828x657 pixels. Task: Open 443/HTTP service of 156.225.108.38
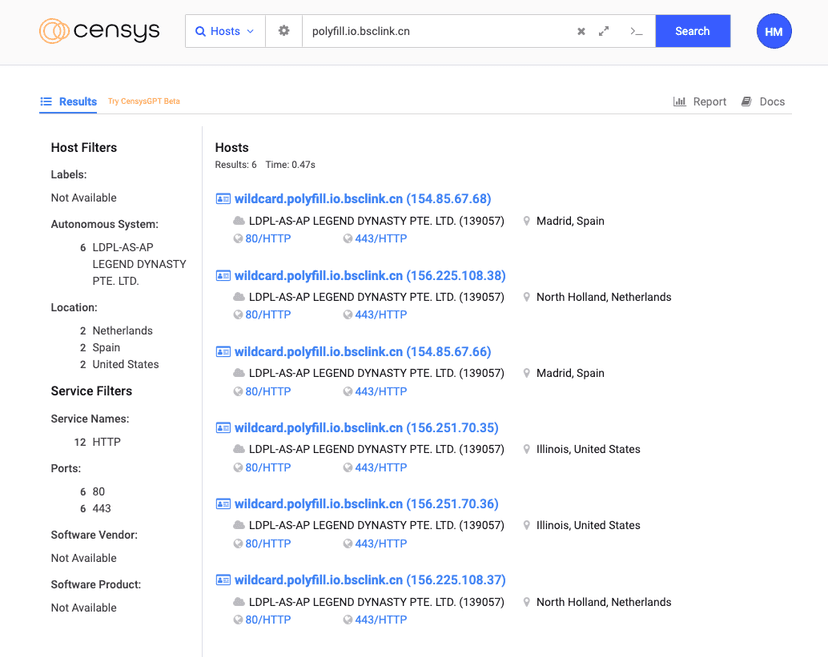[381, 314]
